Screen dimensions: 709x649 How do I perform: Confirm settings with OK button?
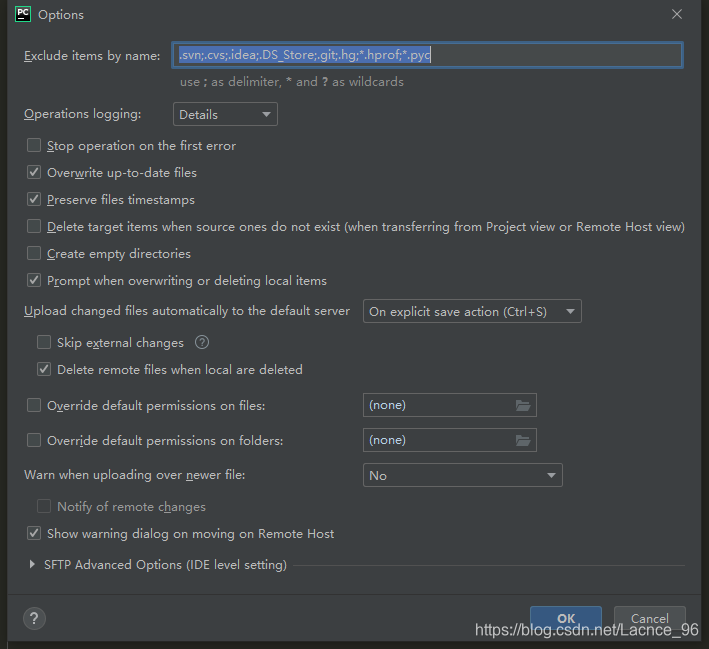coord(566,618)
